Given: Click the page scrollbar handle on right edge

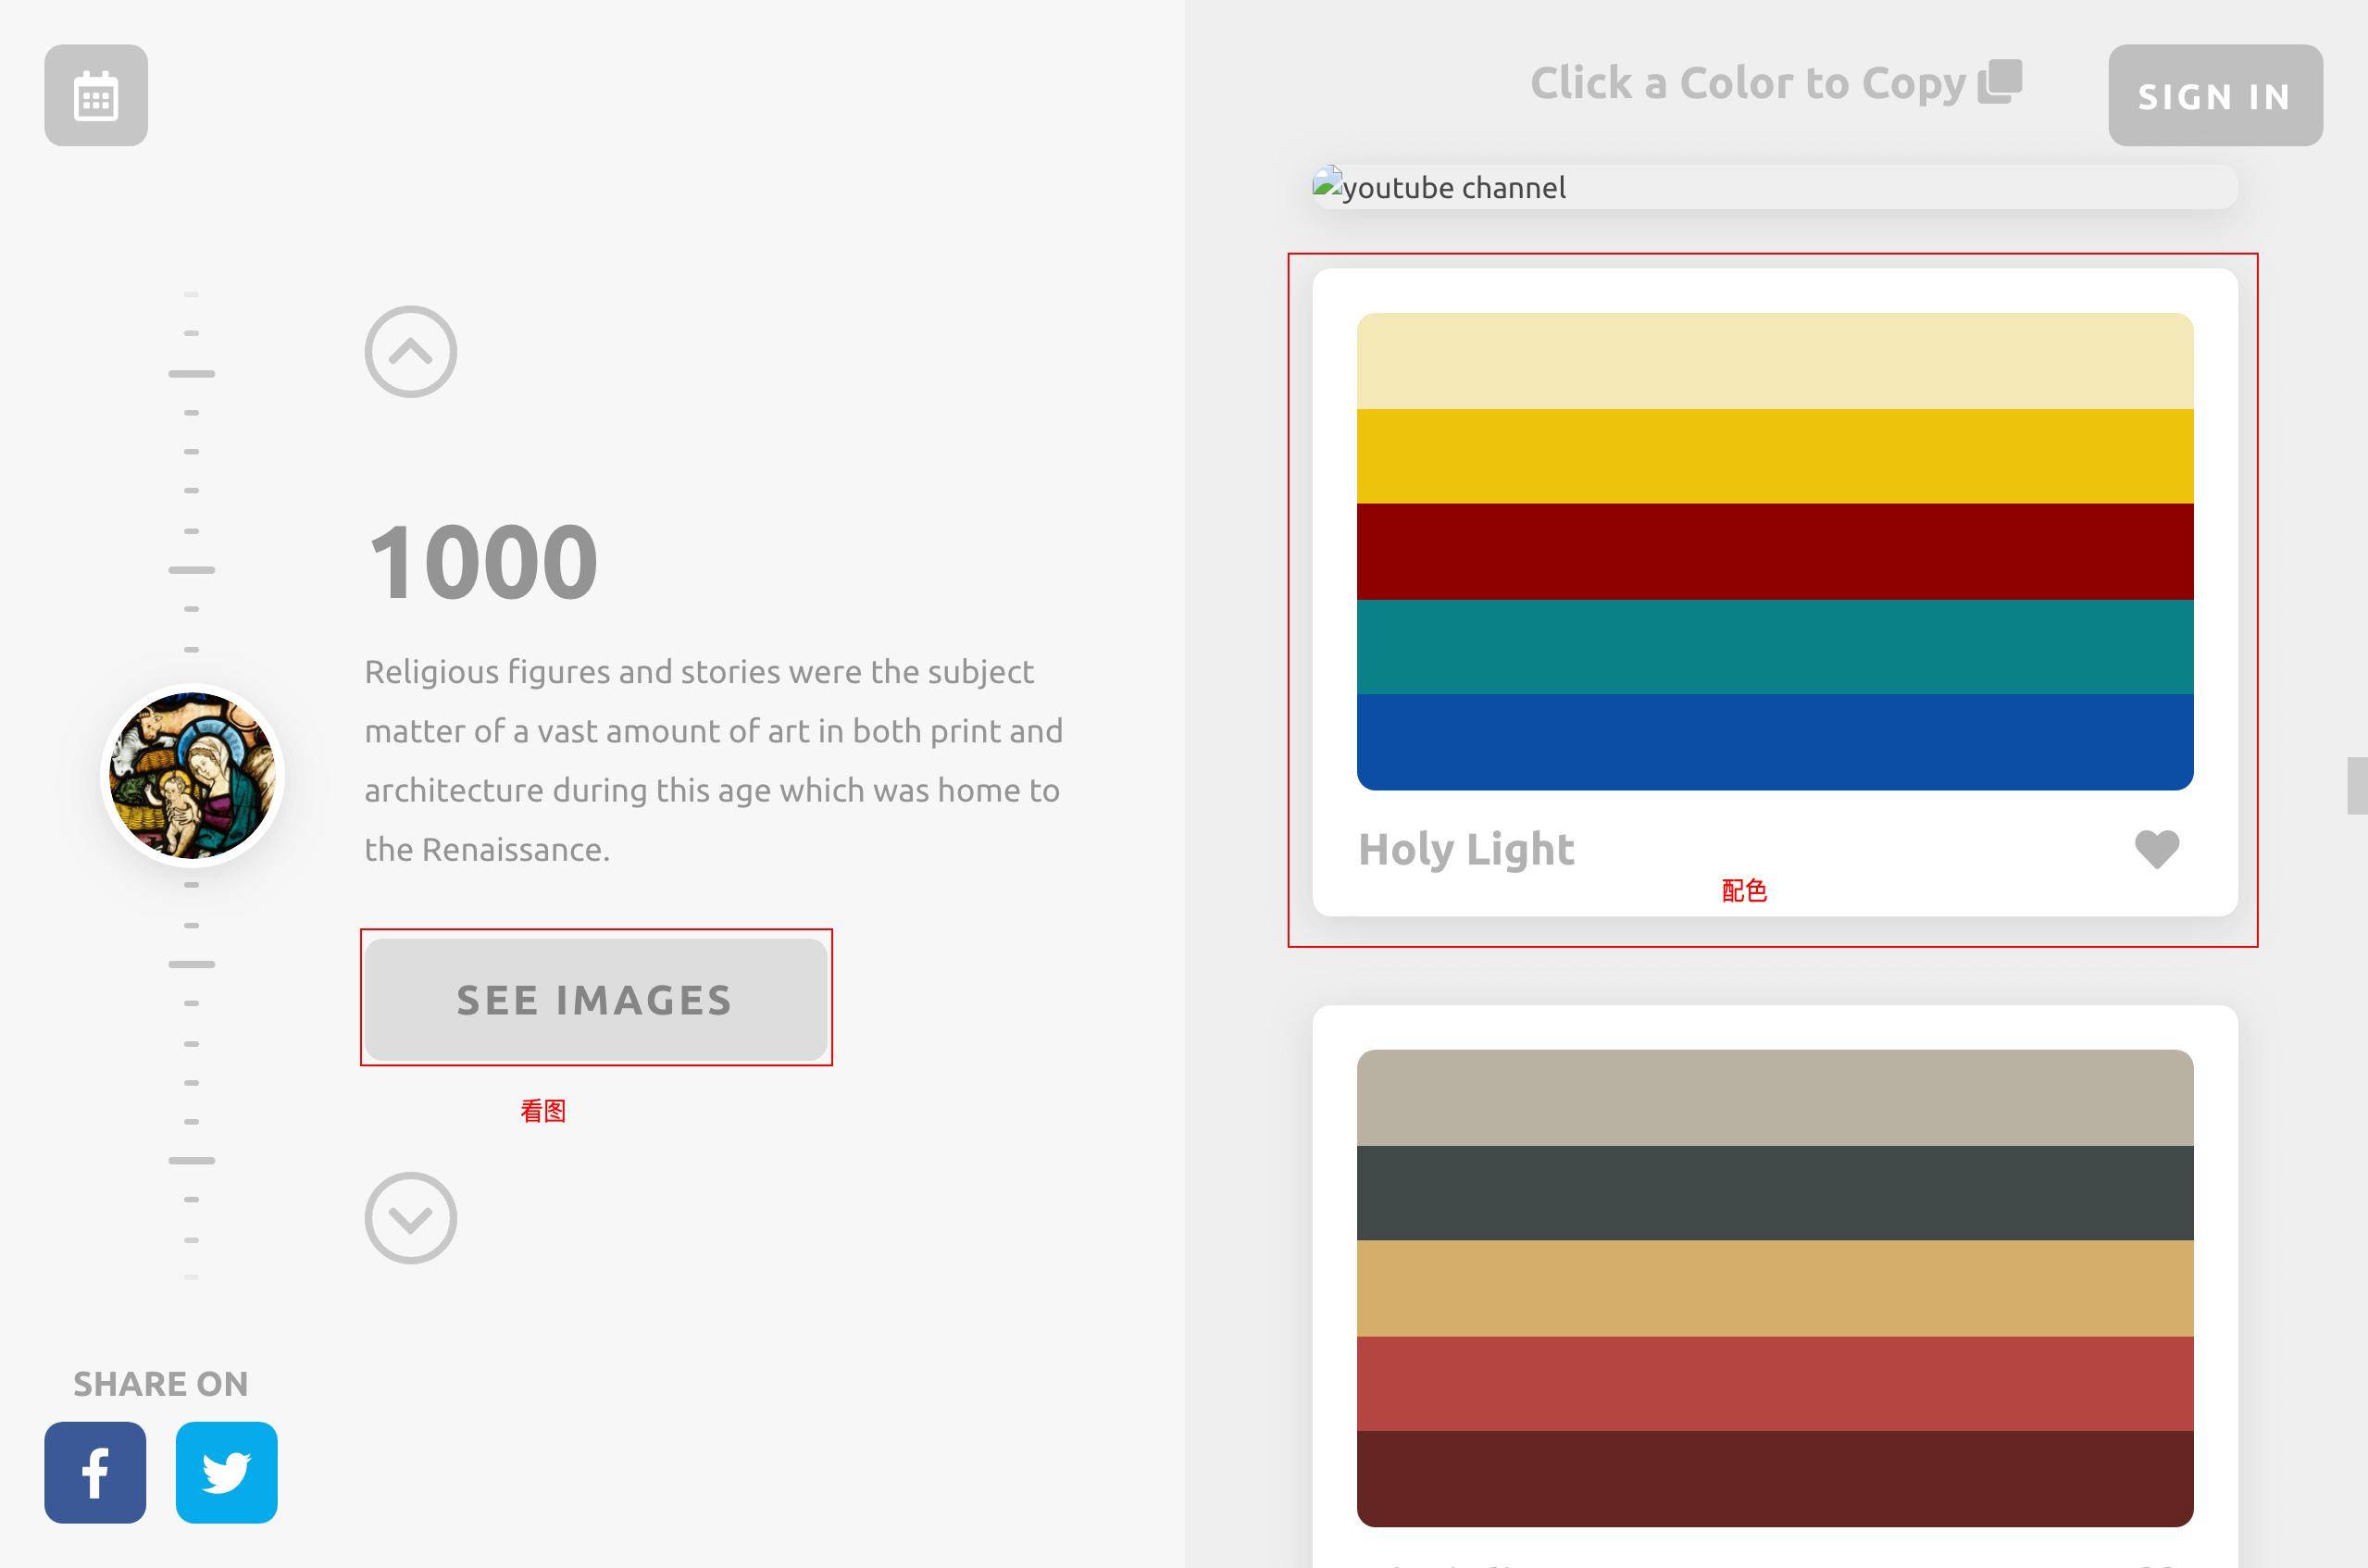Looking at the screenshot, I should pos(2357,786).
